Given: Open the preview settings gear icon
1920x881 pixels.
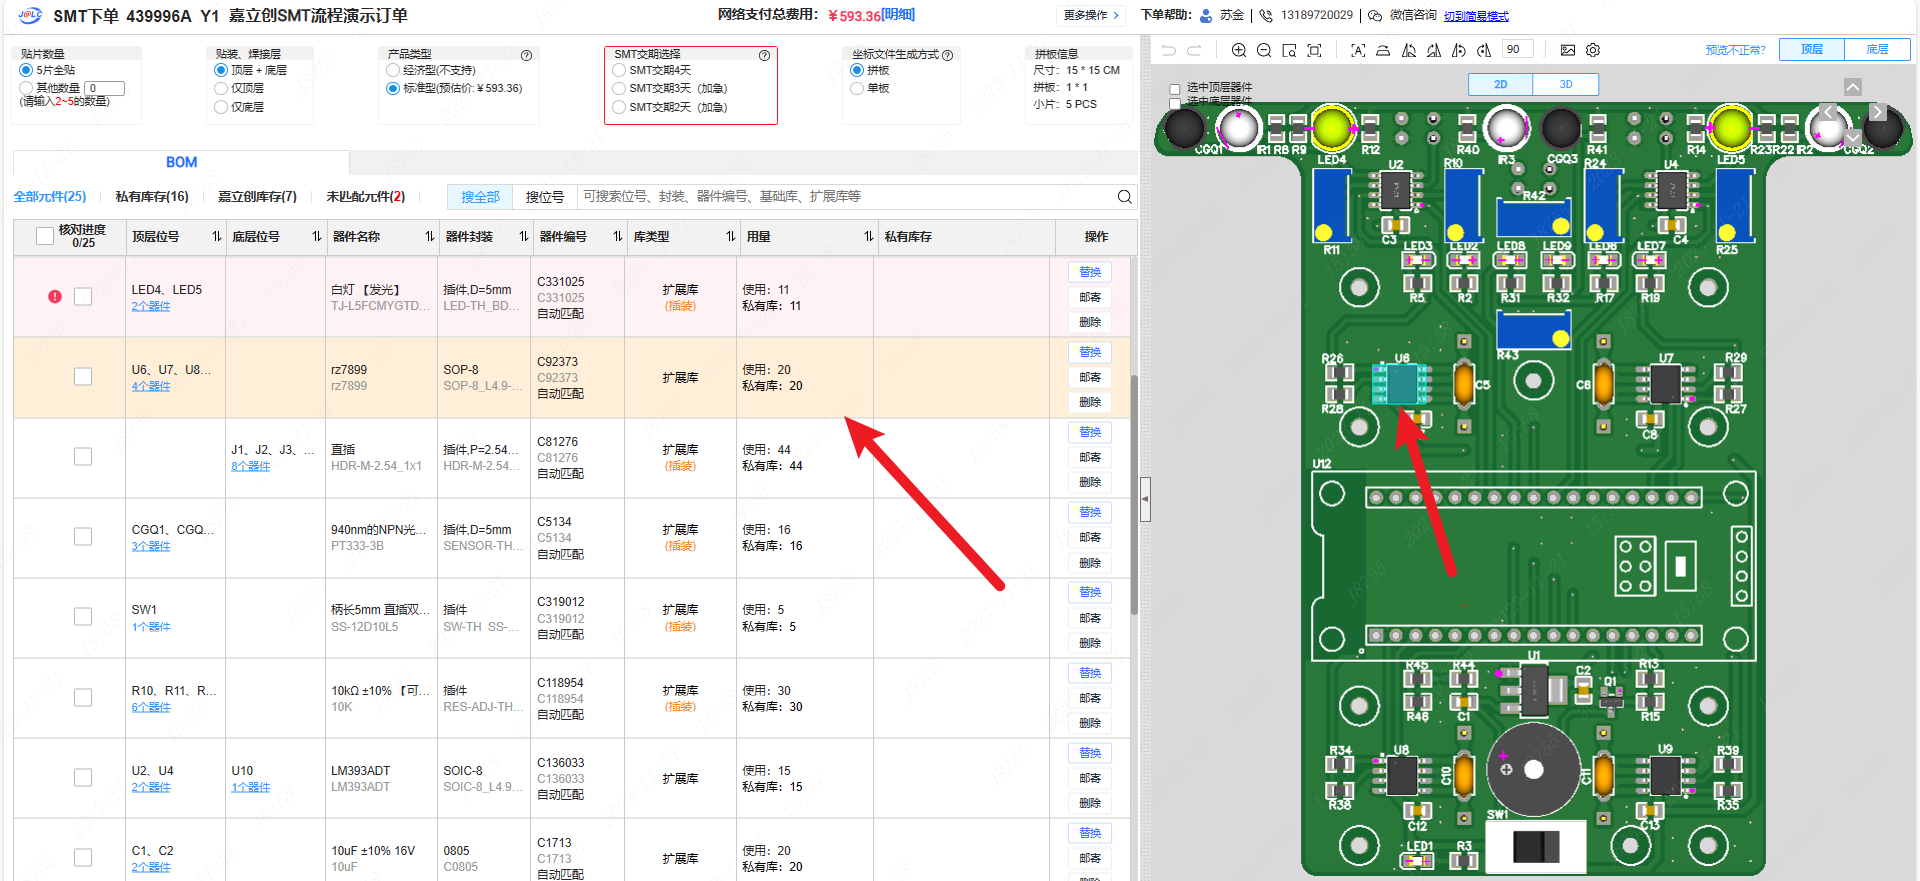Looking at the screenshot, I should tap(1593, 50).
